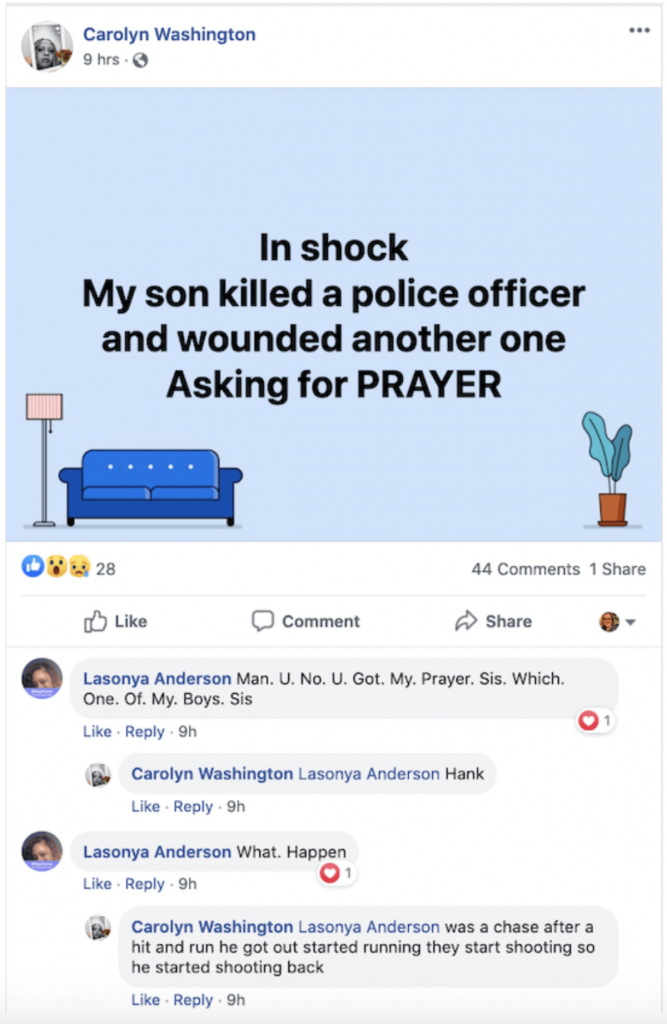Click the public globe privacy icon

coord(141,60)
